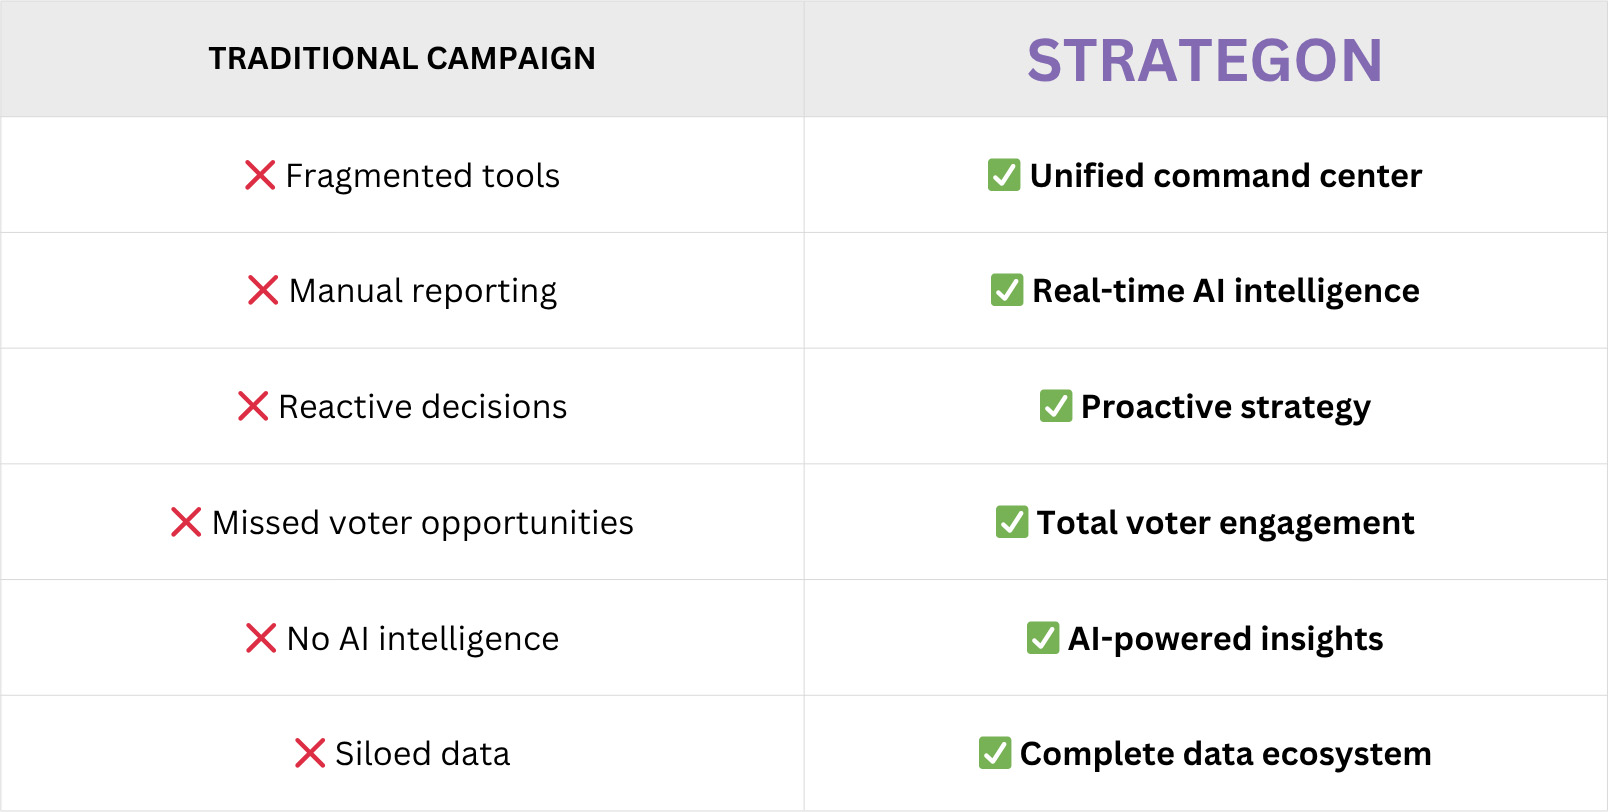Select the Missed voter opportunities text
This screenshot has height=812, width=1608.
click(423, 523)
